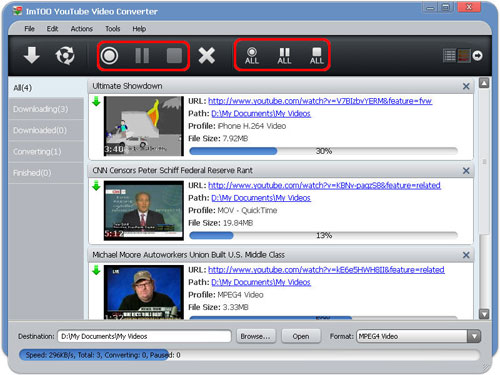Pause the selected task

point(142,55)
